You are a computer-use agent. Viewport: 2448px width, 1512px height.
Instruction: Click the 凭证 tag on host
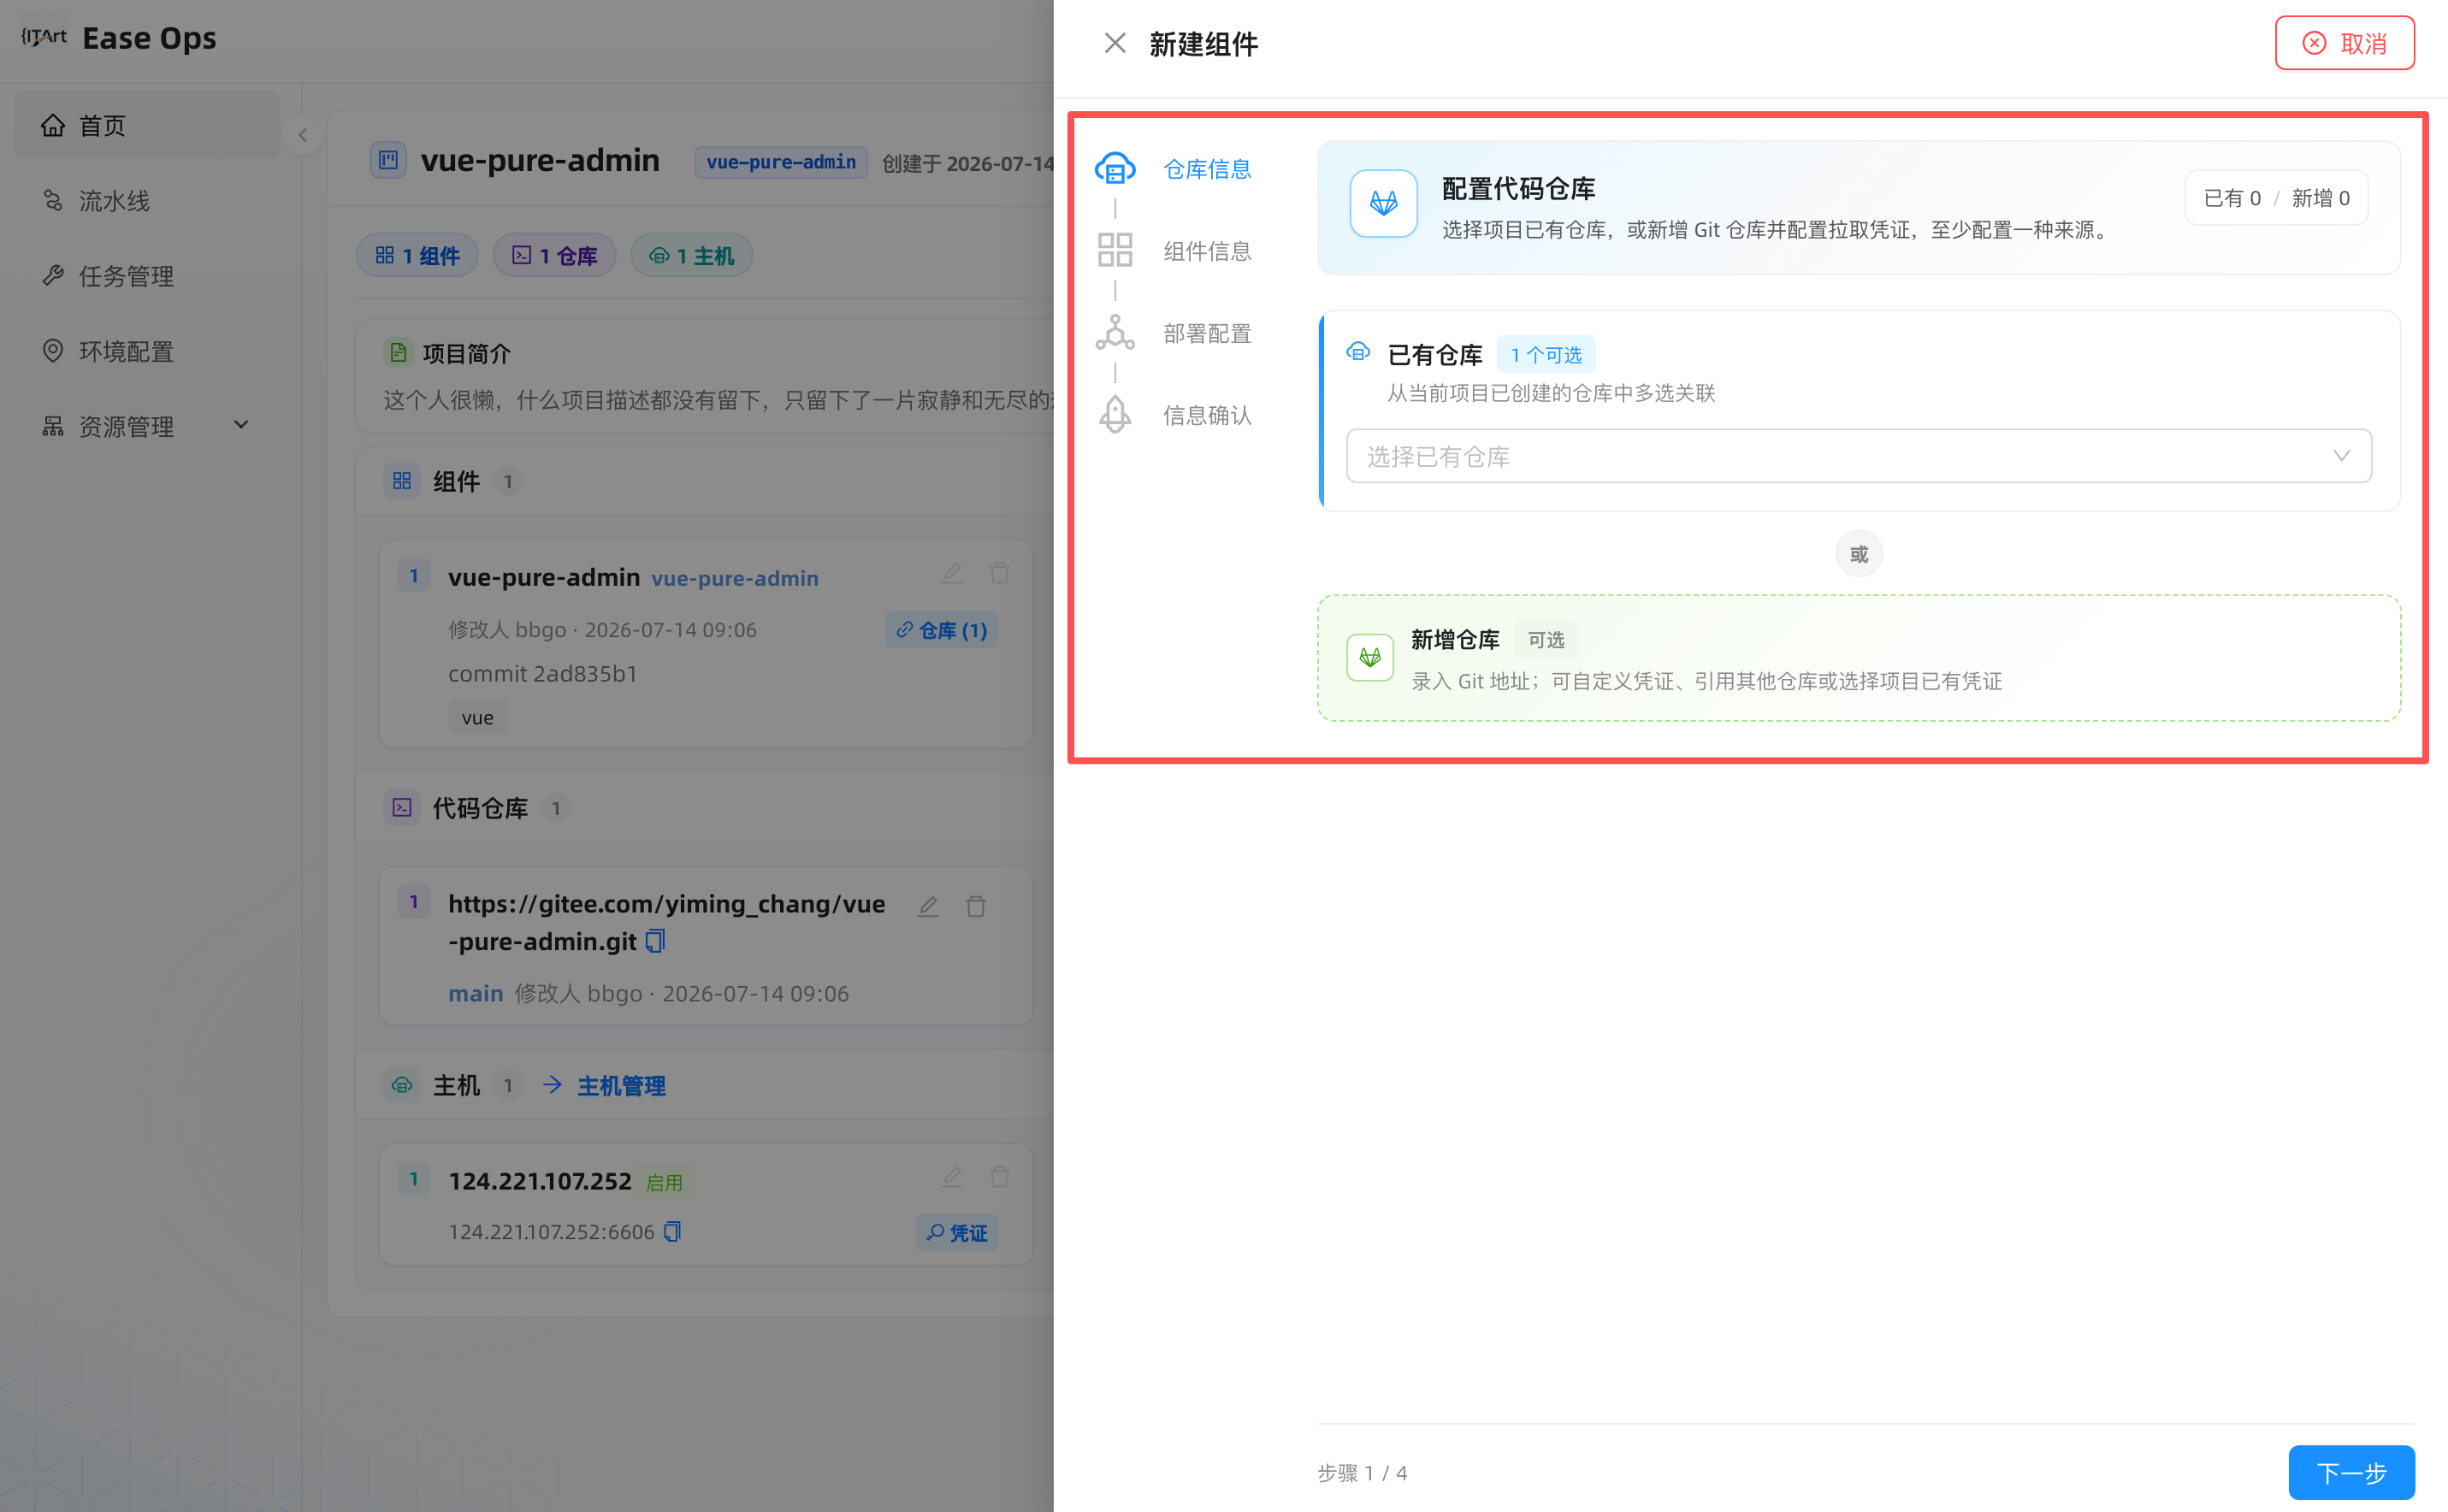tap(957, 1232)
